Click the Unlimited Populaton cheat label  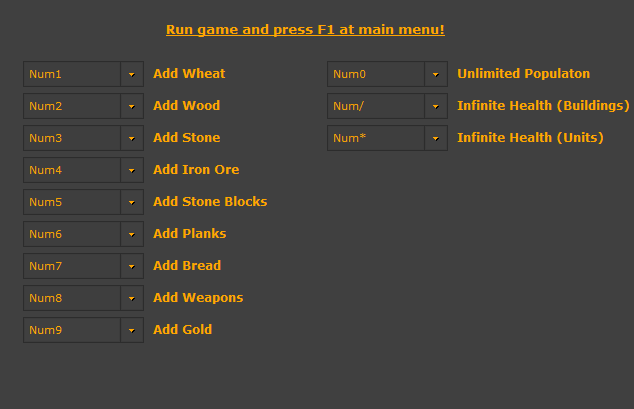click(x=523, y=74)
